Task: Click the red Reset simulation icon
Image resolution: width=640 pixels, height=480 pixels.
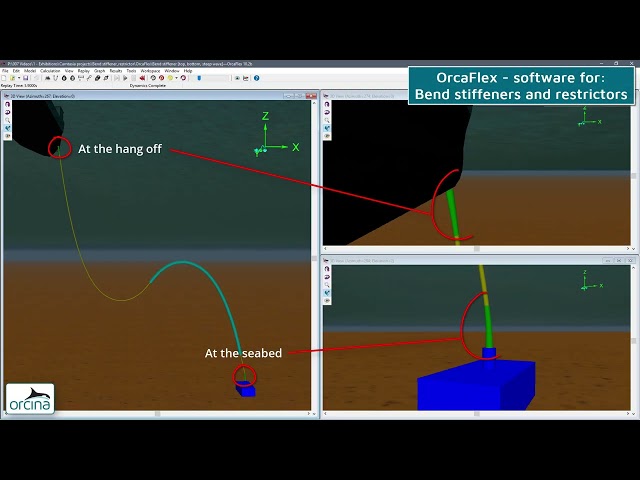Action: click(x=142, y=78)
